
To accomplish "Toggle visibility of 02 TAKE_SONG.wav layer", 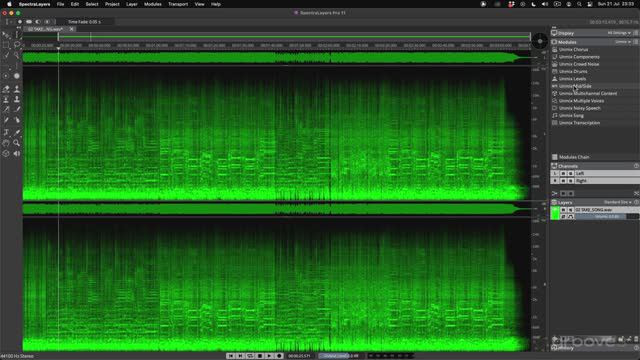I will tap(563, 210).
